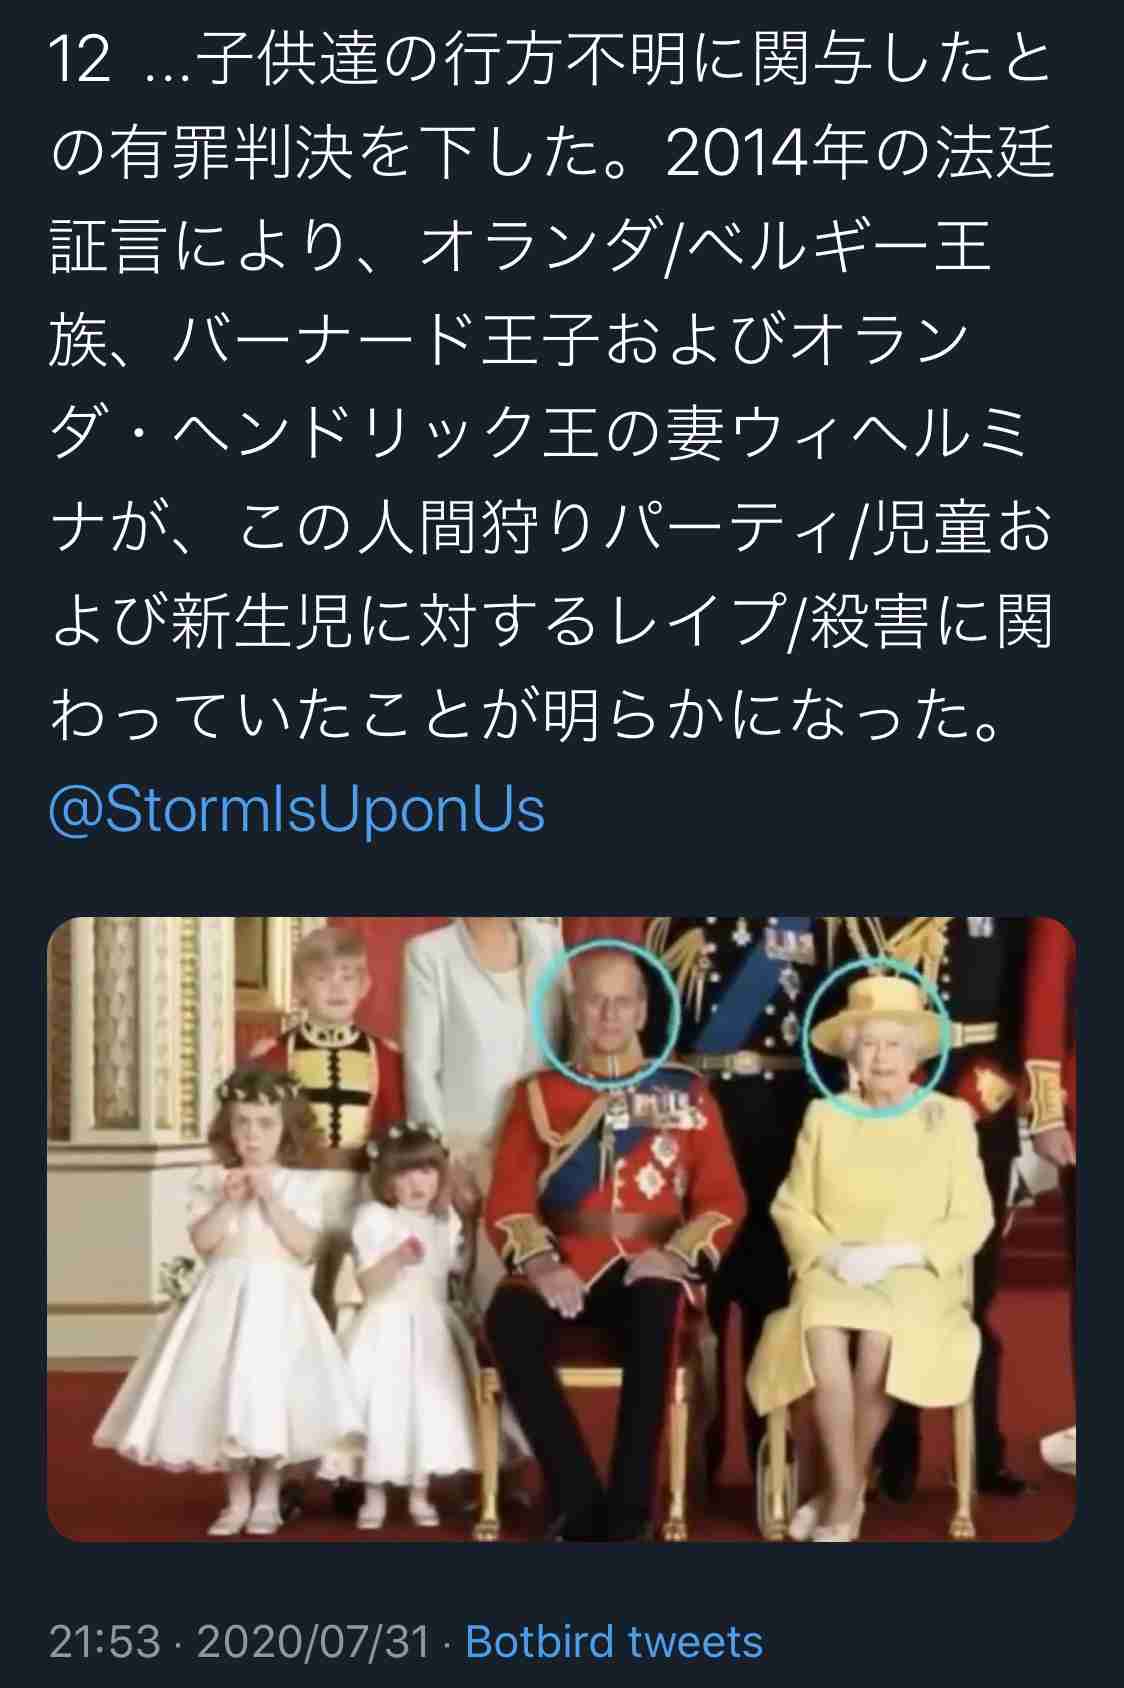Open the Botbird tweets source link
Screen dimensions: 1124x1688
coord(614,1642)
